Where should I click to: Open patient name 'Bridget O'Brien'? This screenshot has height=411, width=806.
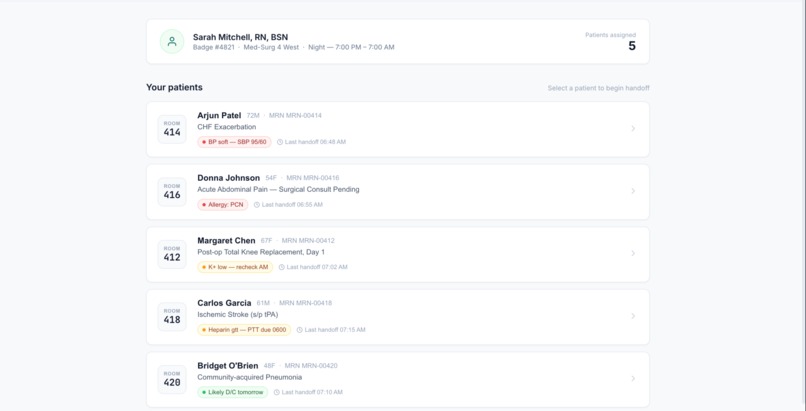[x=228, y=366]
